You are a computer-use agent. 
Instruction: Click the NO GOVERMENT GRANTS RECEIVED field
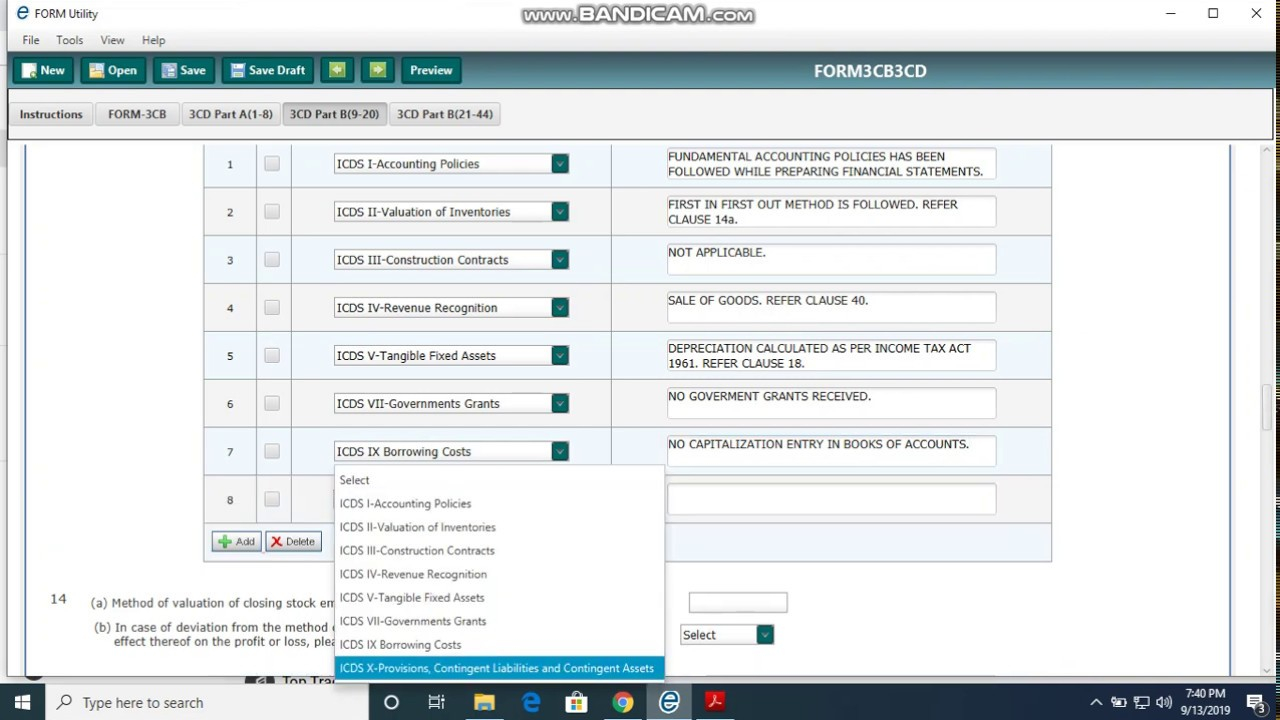pyautogui.click(x=831, y=404)
